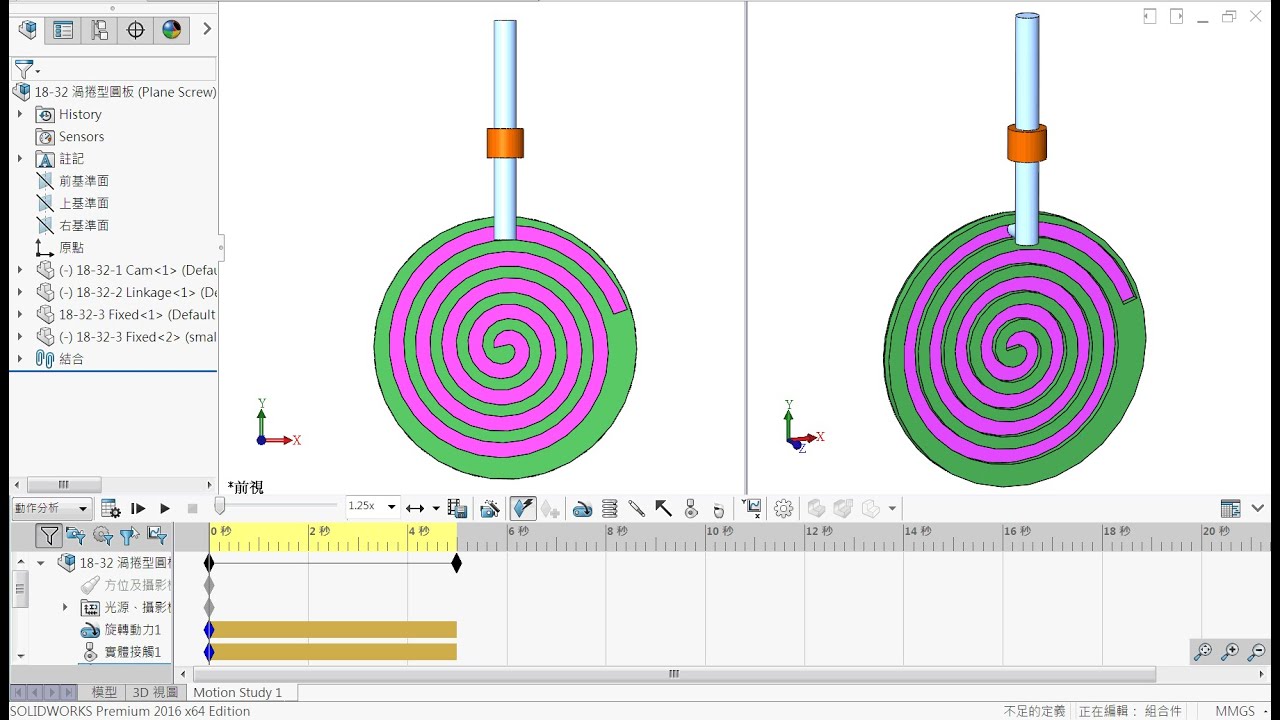Click the playback time slider handle

pos(219,507)
